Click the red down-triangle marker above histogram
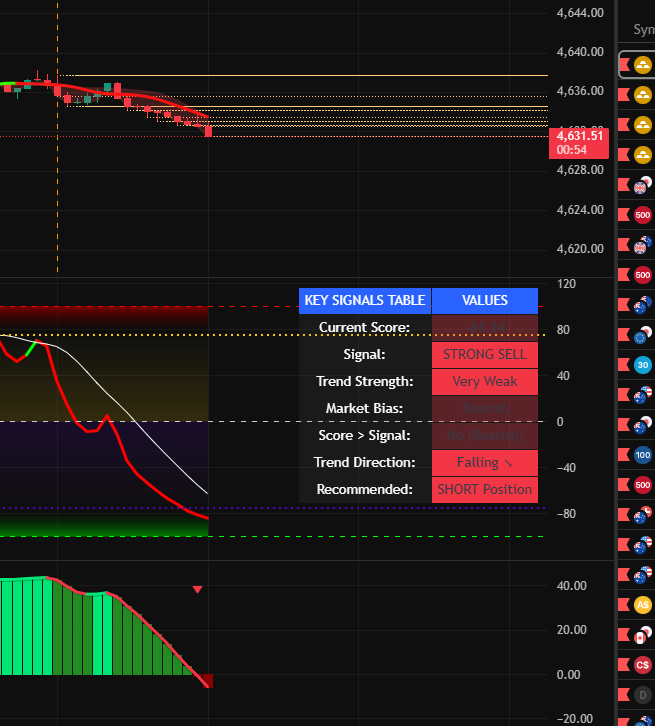 (x=197, y=590)
